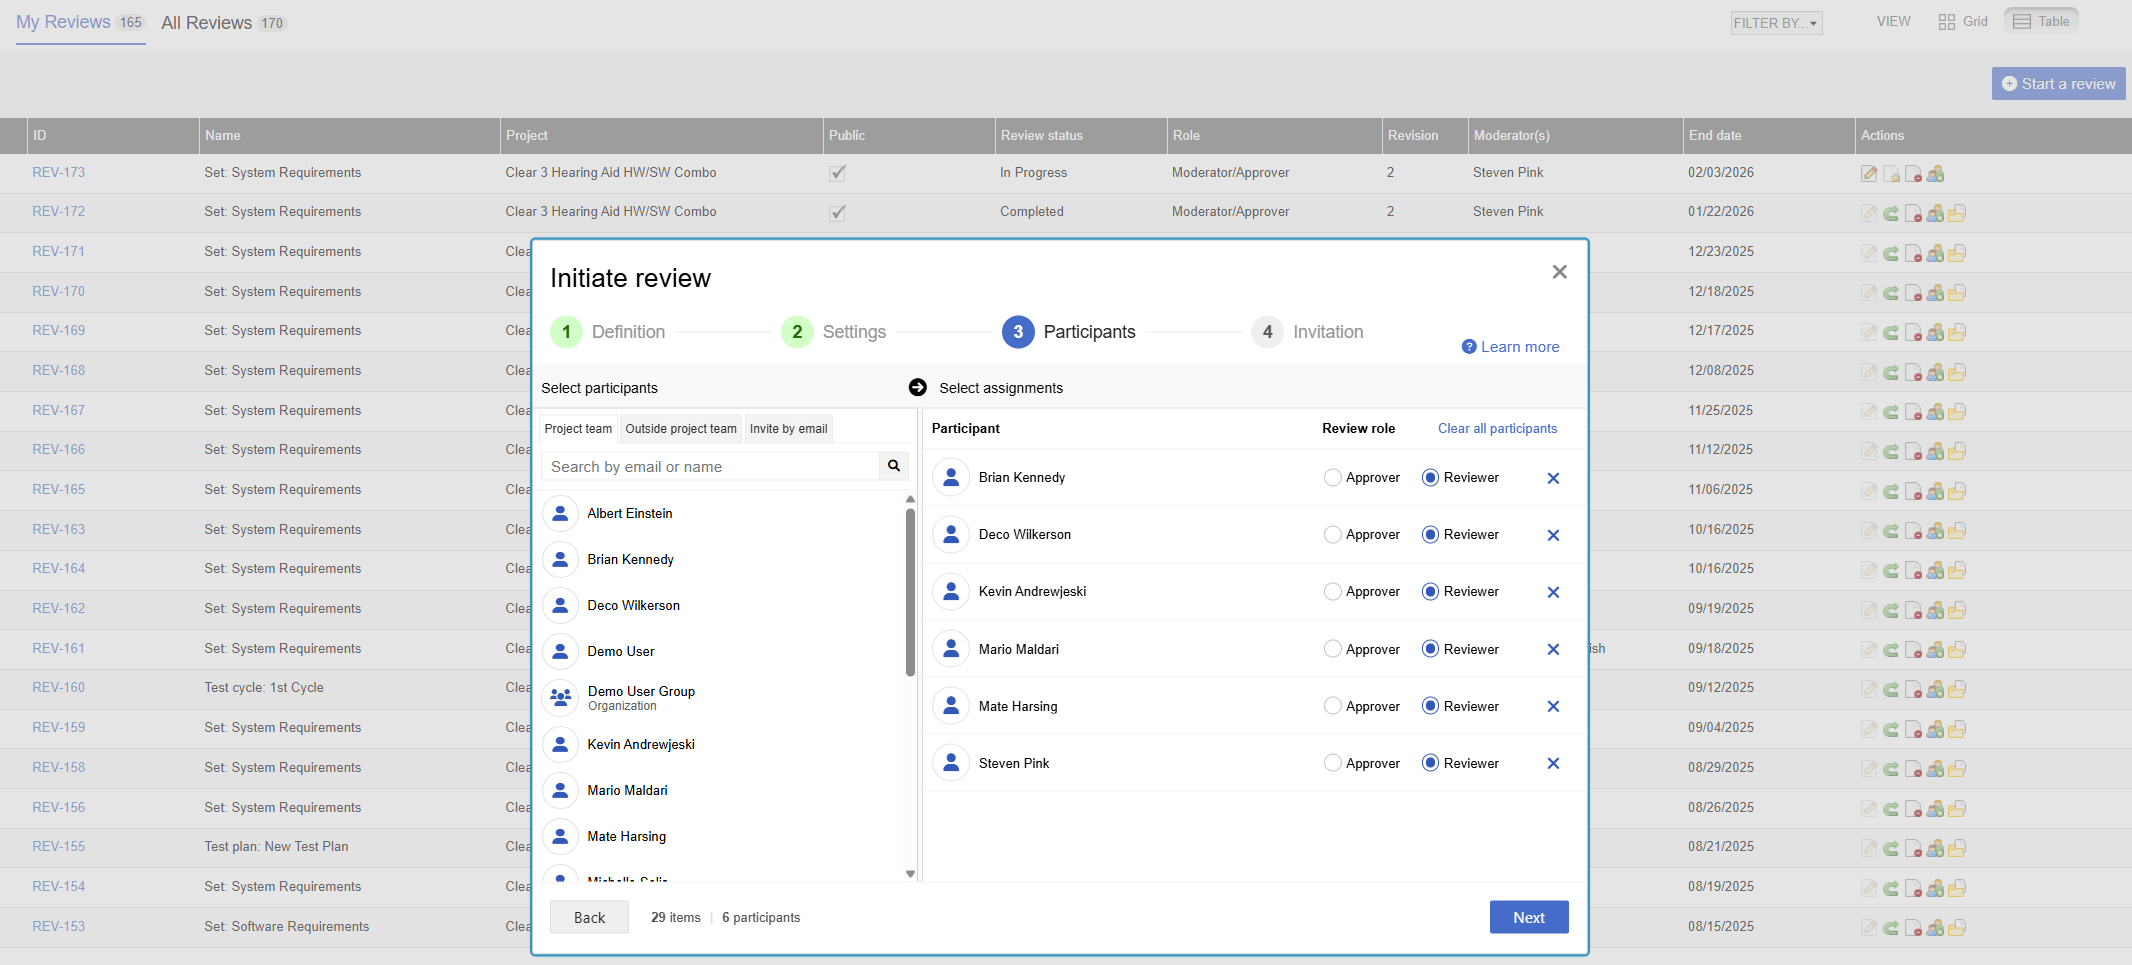Click the Demo User Group organization icon
The height and width of the screenshot is (965, 2132).
[560, 697]
